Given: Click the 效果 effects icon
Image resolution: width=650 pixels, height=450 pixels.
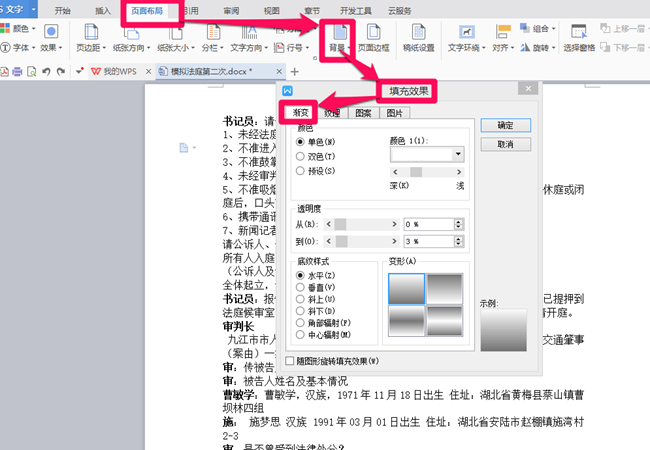Looking at the screenshot, I should (x=51, y=31).
